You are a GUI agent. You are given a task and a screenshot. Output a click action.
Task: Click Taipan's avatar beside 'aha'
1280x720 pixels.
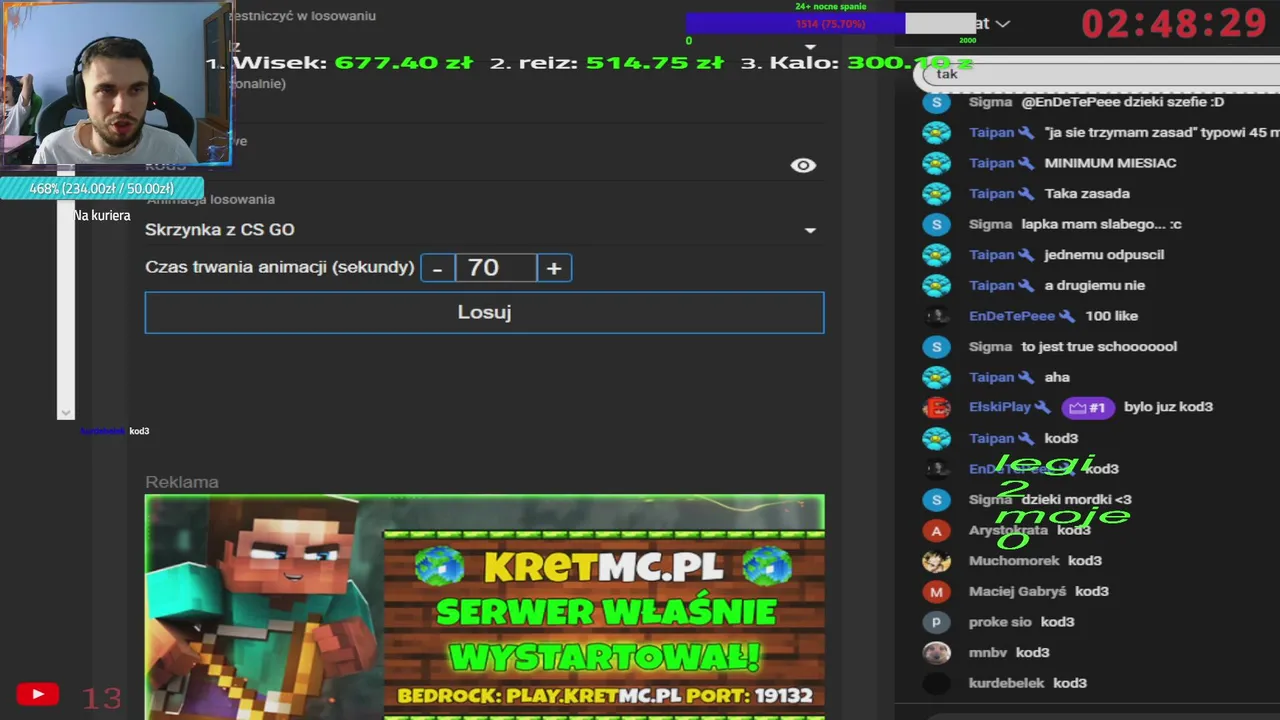(x=936, y=377)
